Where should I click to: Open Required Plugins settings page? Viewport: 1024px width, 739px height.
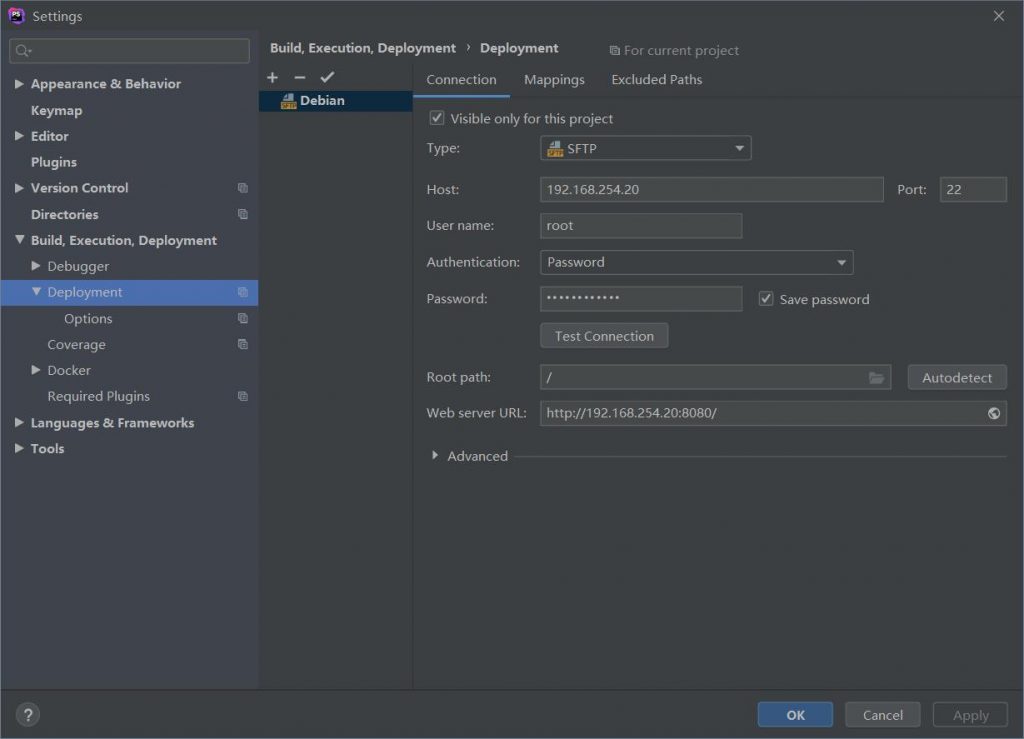[x=99, y=396]
